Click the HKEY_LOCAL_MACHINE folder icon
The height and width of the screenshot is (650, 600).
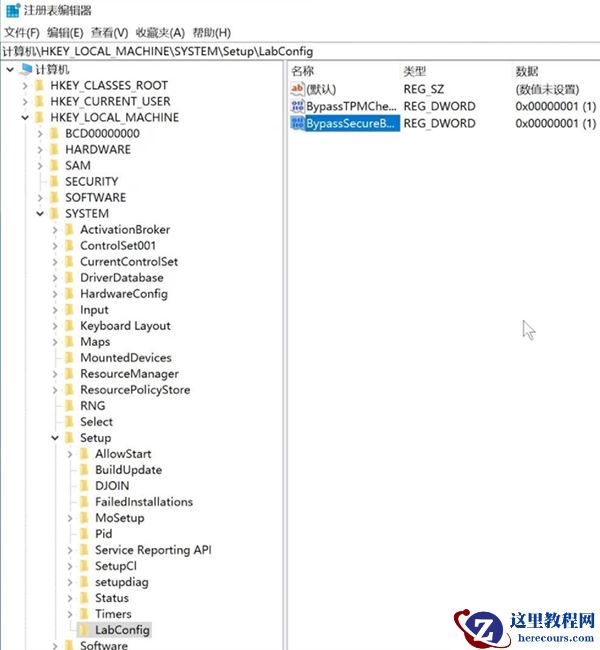(x=39, y=118)
